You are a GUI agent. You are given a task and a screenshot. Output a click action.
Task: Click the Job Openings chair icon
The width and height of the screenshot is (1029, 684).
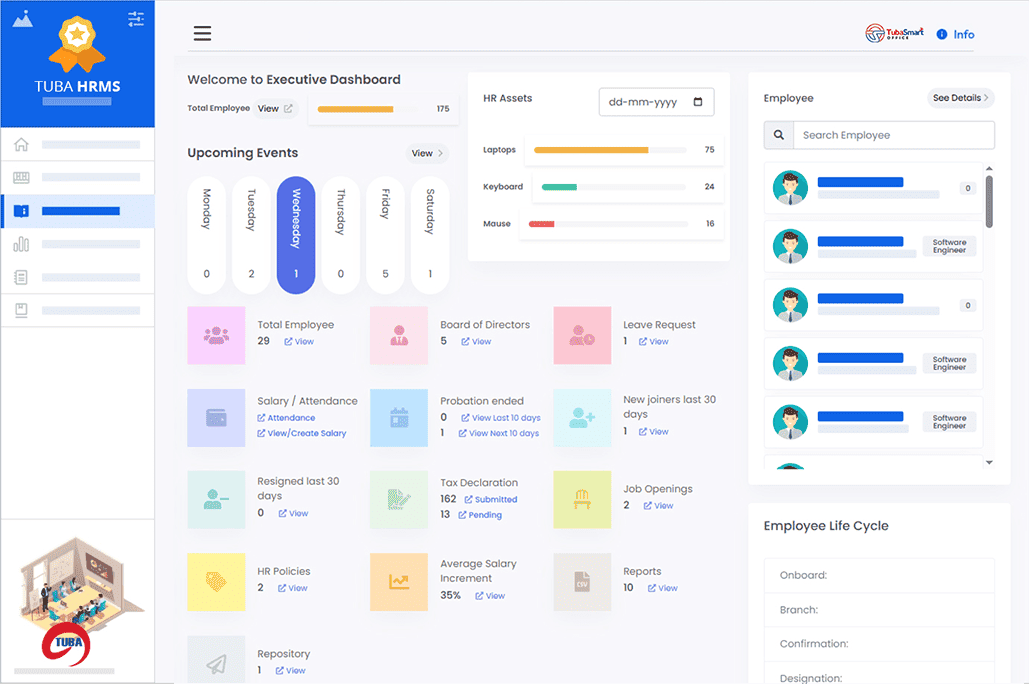coord(582,500)
